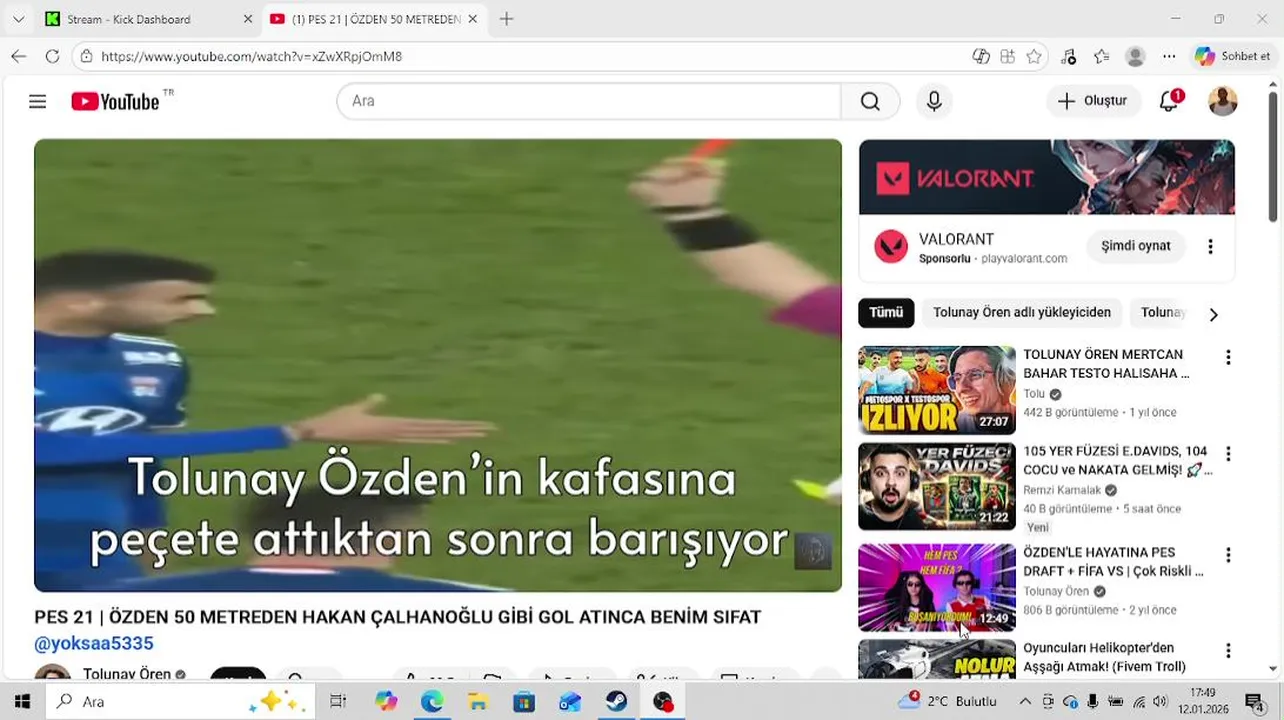The height and width of the screenshot is (720, 1284).
Task: View site information lock icon
Action: click(x=86, y=56)
